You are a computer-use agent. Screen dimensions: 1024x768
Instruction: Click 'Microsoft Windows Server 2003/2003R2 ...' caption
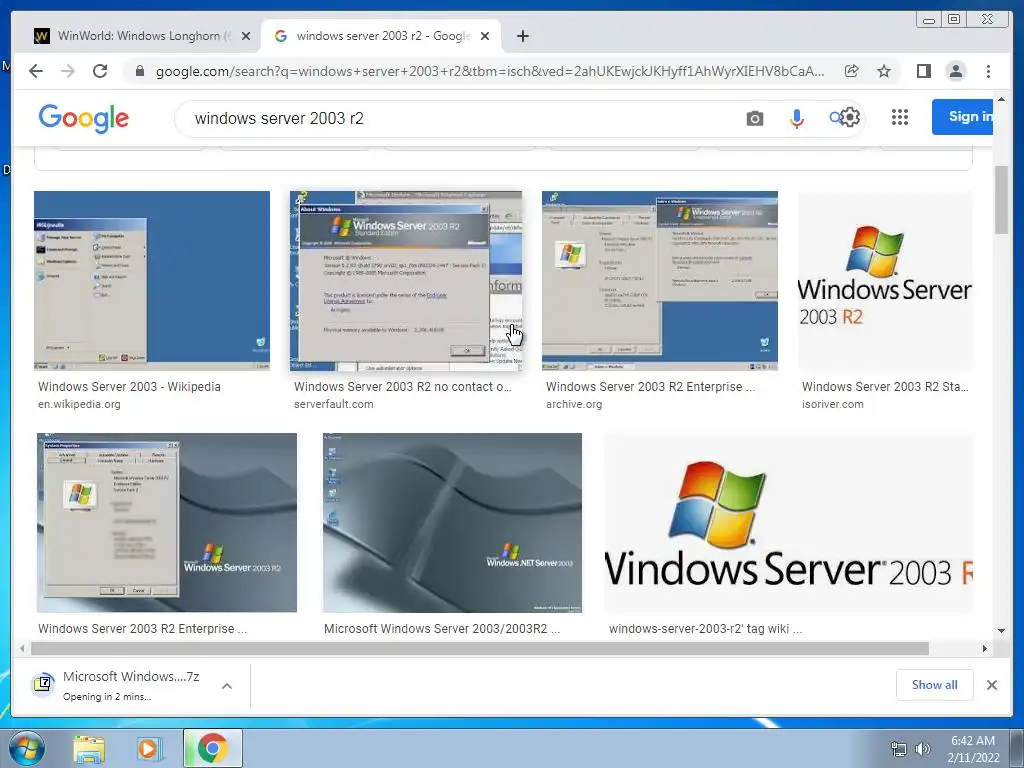(x=442, y=629)
